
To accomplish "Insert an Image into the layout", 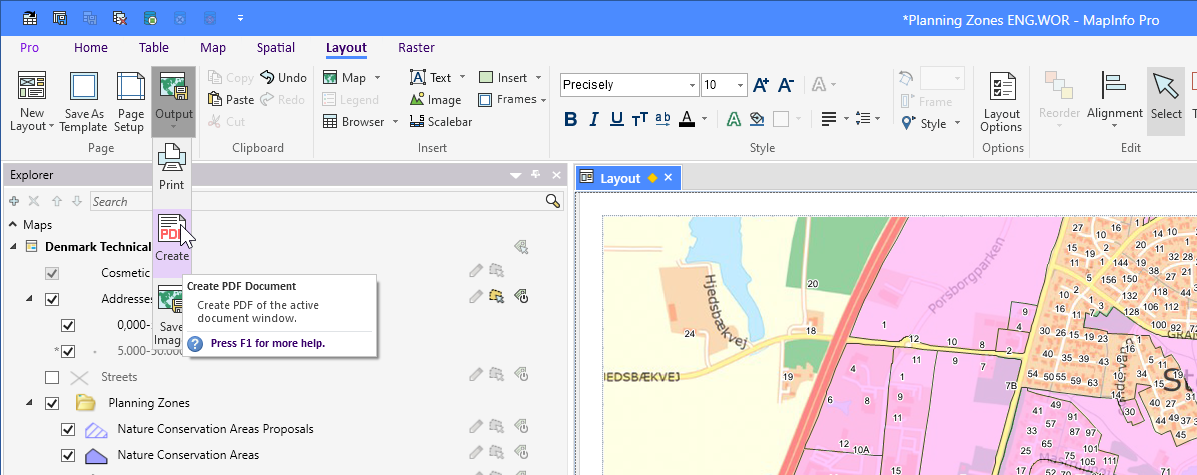I will click(436, 99).
